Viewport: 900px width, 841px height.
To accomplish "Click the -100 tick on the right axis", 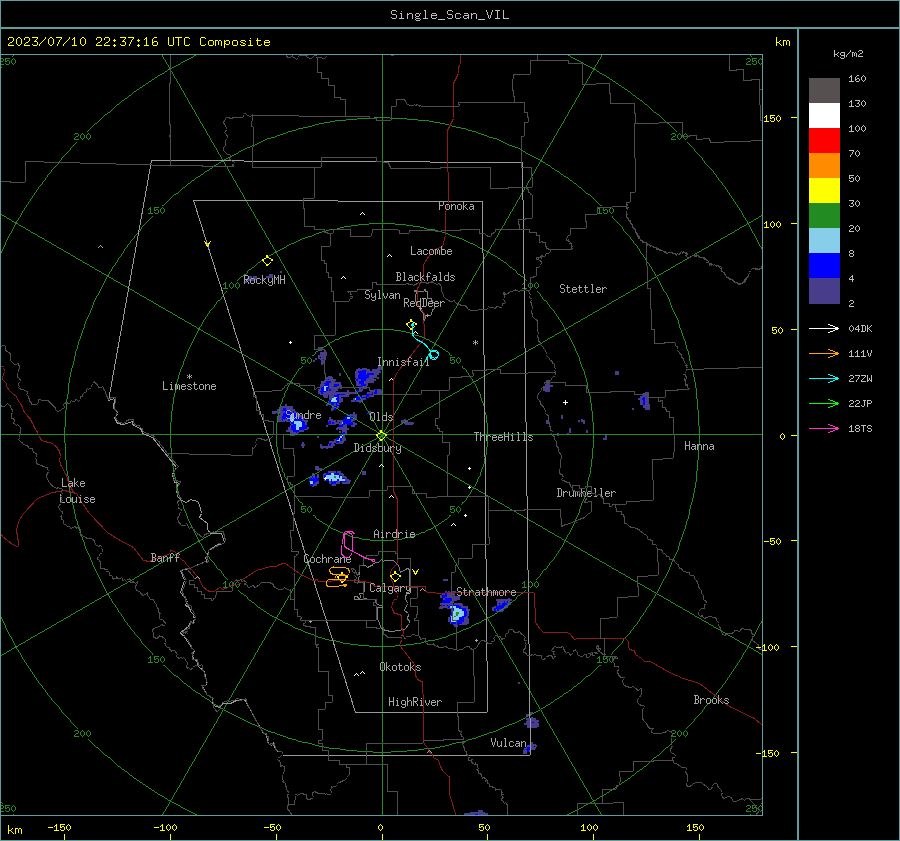I will click(767, 647).
